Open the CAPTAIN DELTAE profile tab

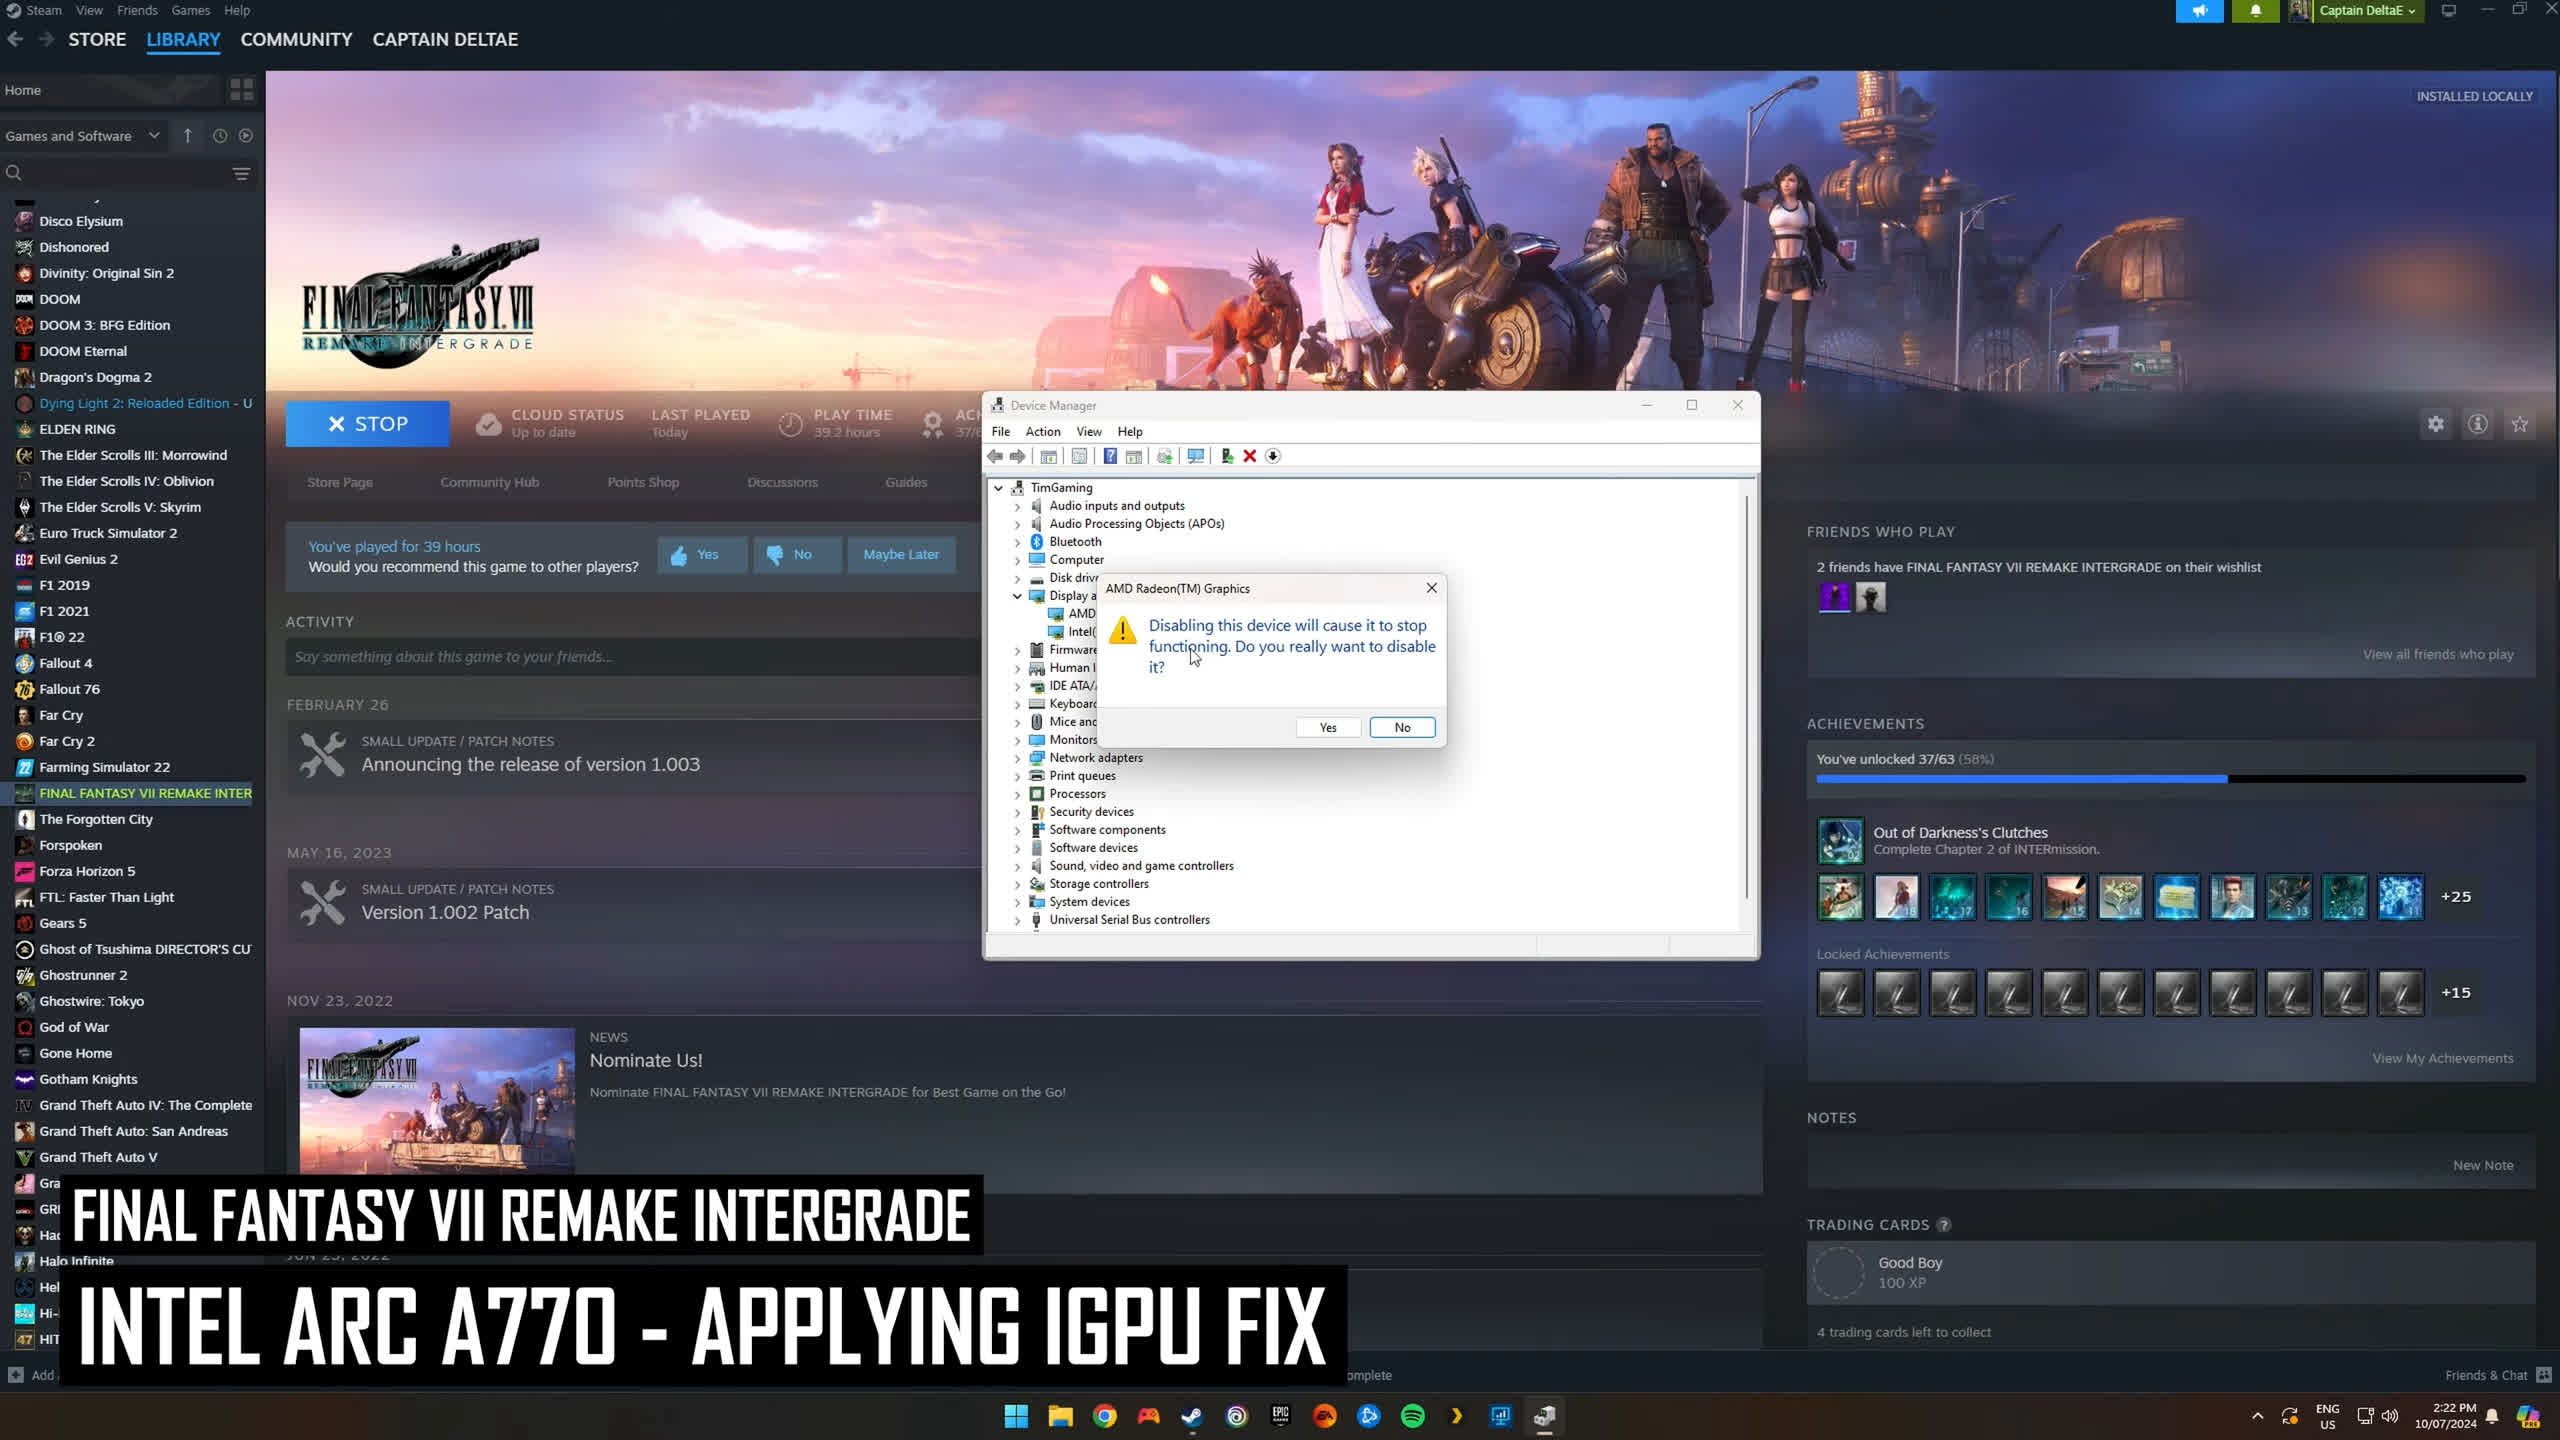point(445,39)
